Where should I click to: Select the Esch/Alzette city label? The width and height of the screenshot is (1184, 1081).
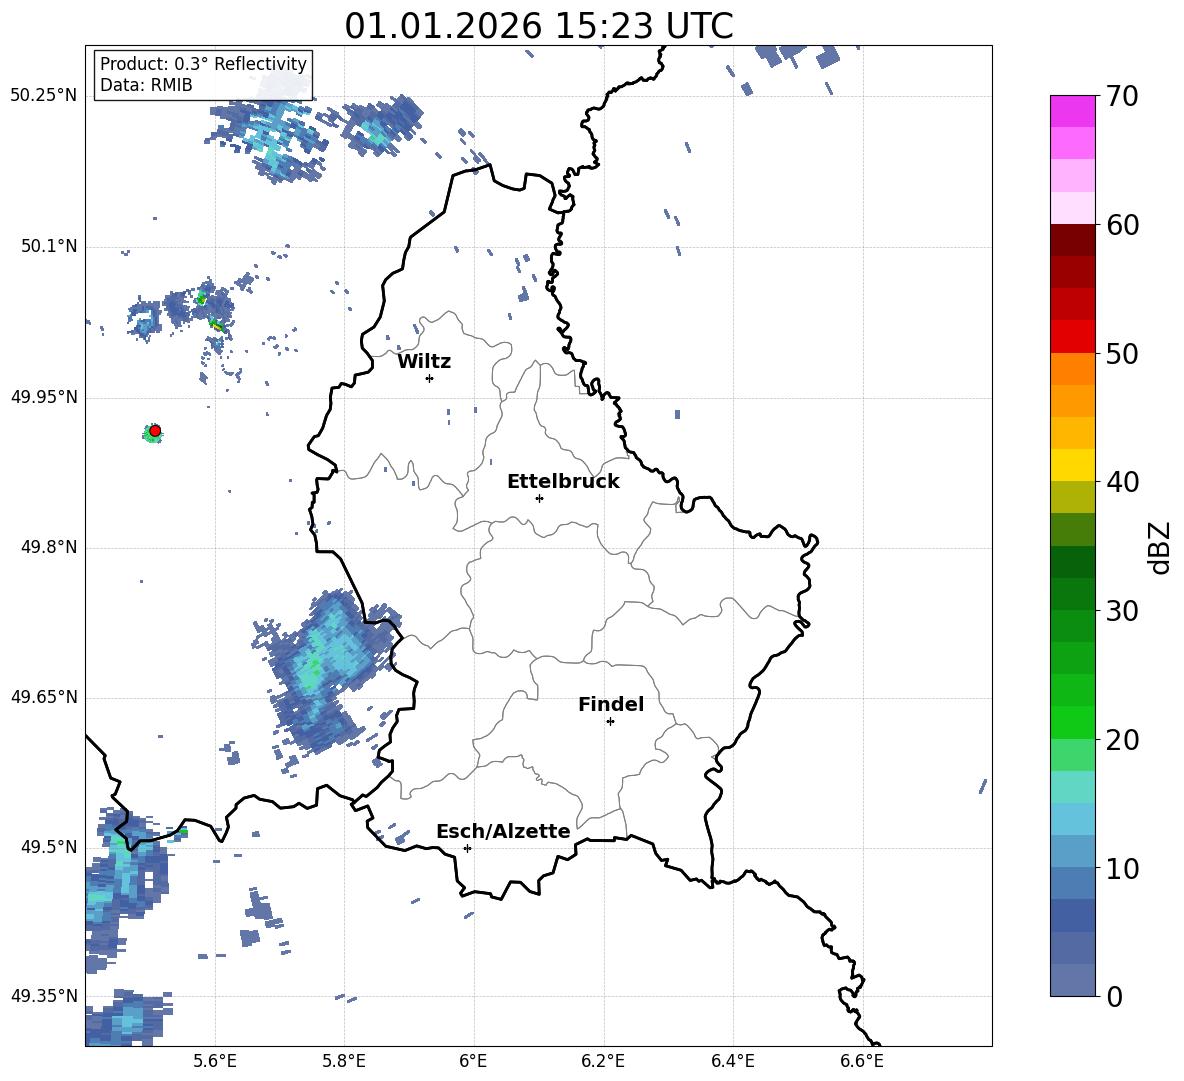503,831
